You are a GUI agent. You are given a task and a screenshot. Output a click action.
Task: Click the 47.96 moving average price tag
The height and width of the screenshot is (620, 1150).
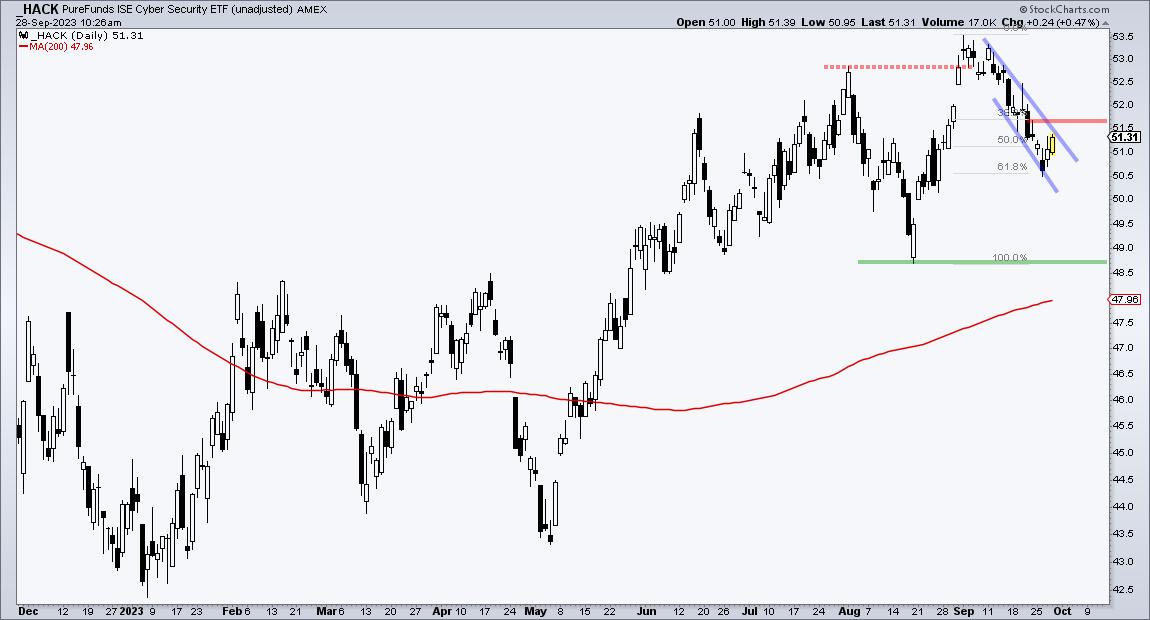[1125, 299]
